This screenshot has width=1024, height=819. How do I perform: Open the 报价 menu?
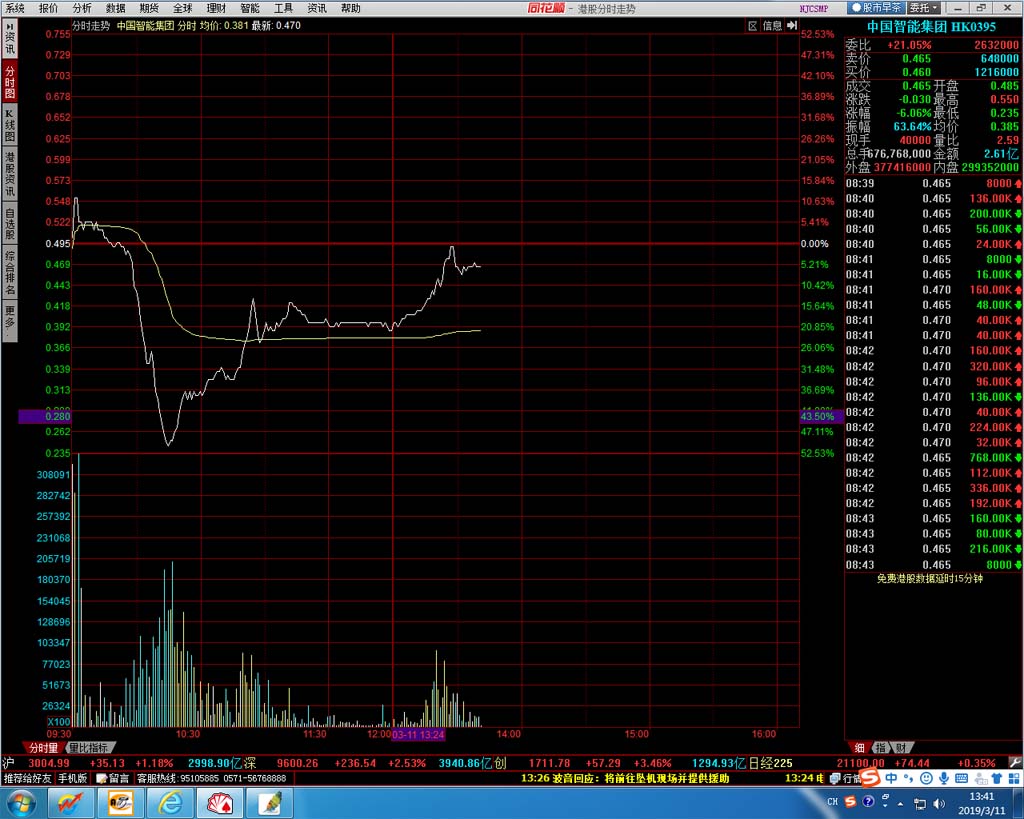[48, 8]
